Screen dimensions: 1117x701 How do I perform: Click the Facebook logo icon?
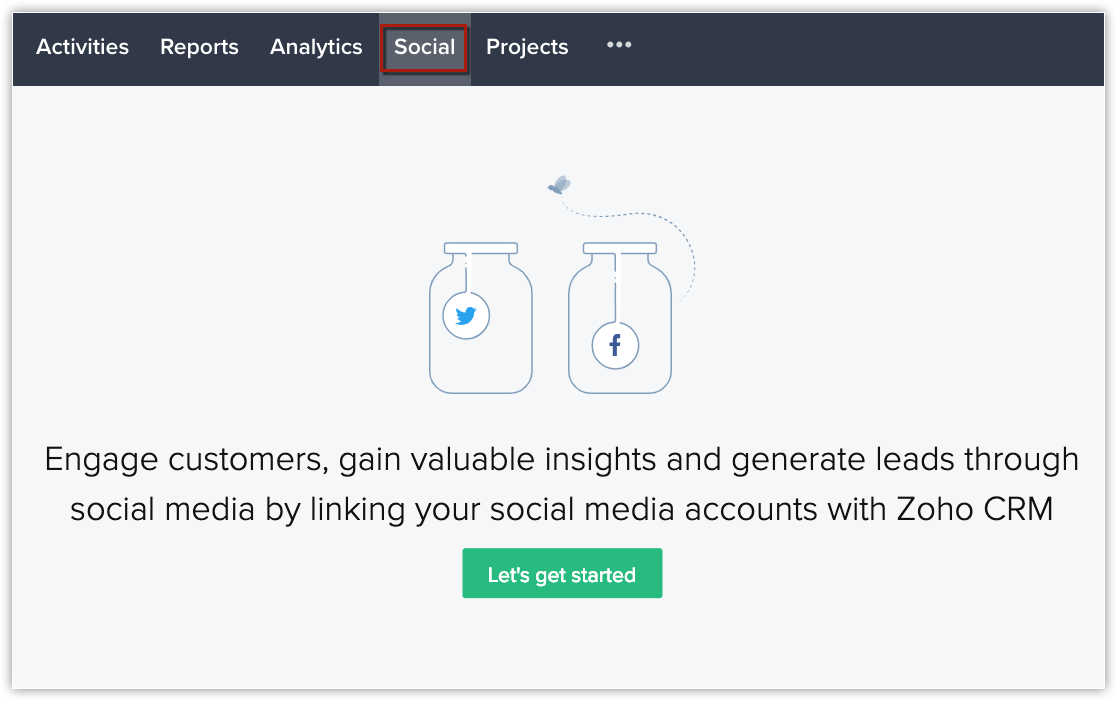tap(615, 346)
